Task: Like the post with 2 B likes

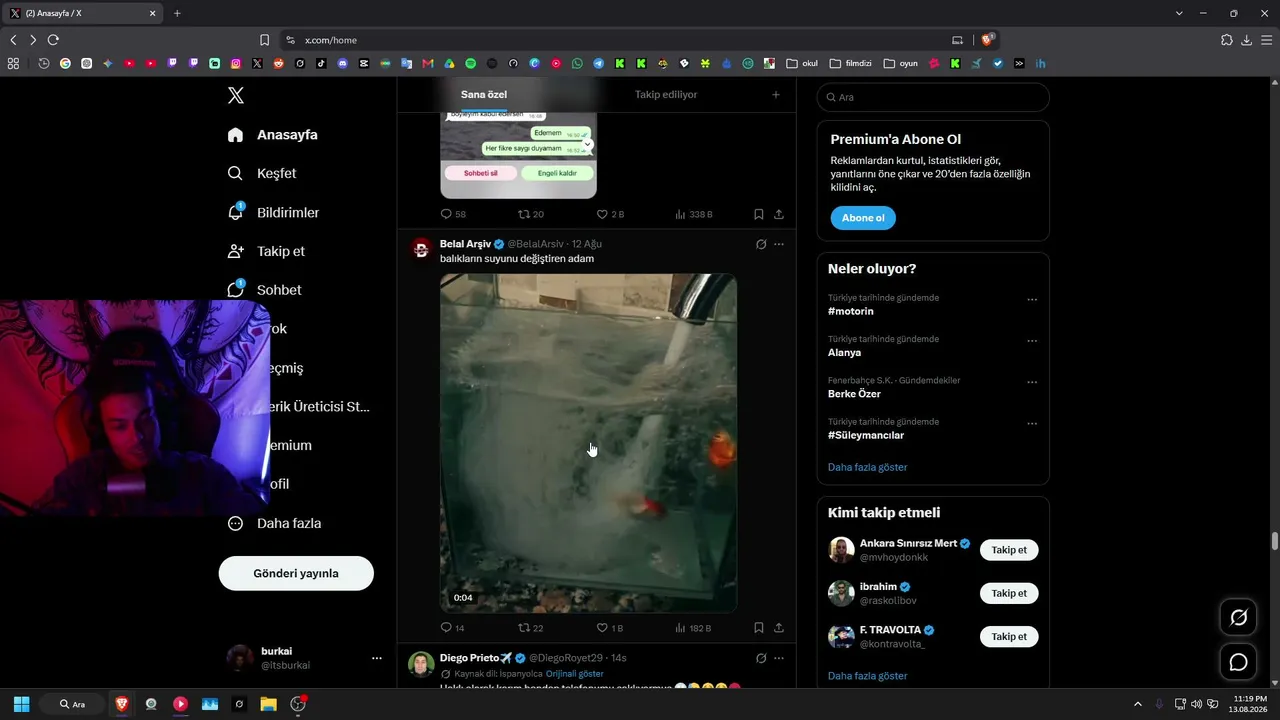Action: (x=610, y=214)
